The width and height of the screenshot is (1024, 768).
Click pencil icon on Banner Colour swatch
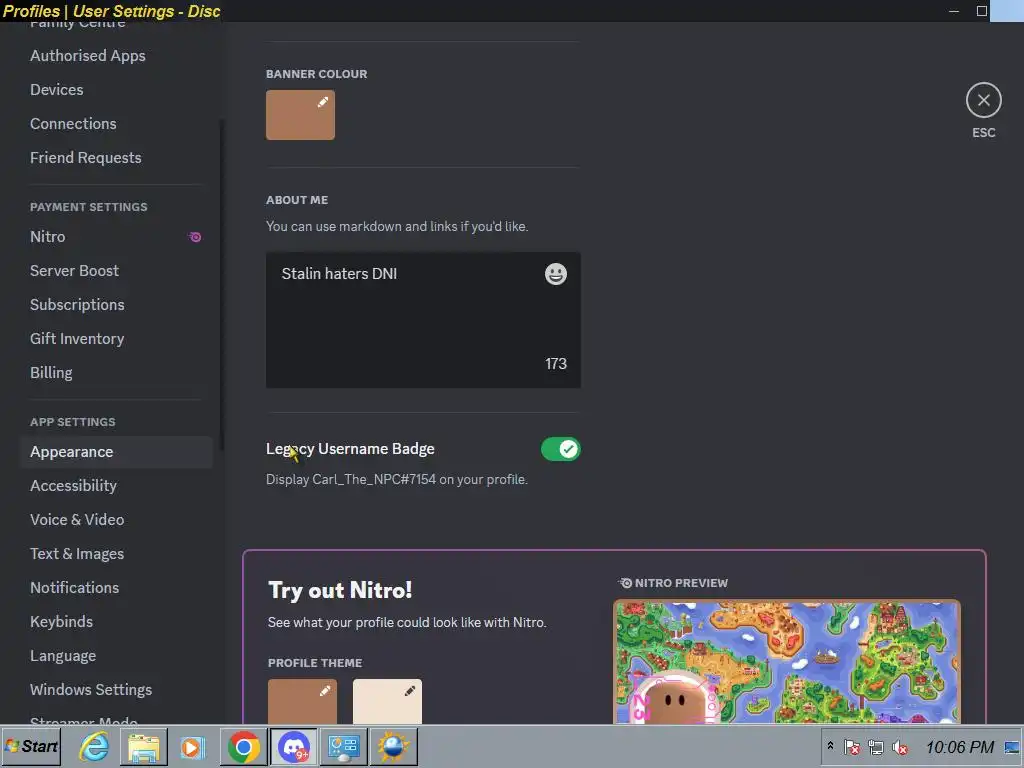(323, 102)
